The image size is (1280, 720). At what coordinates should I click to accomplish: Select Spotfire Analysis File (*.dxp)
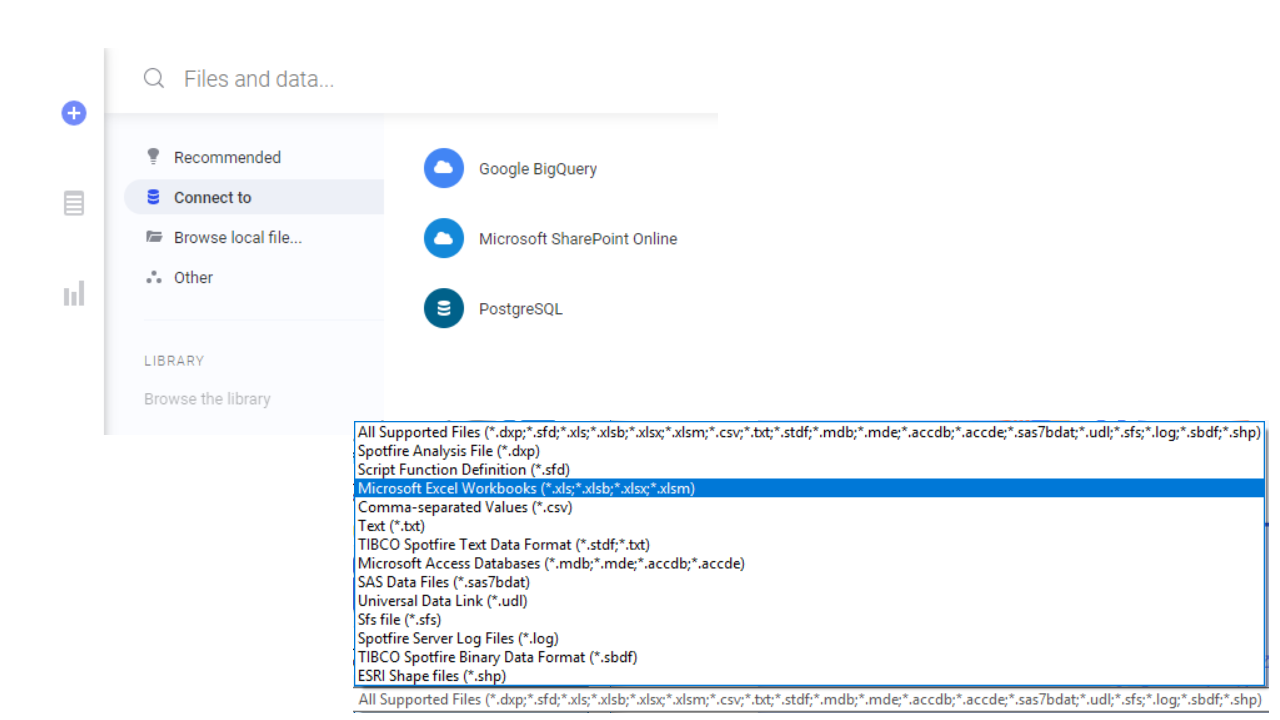click(810, 451)
